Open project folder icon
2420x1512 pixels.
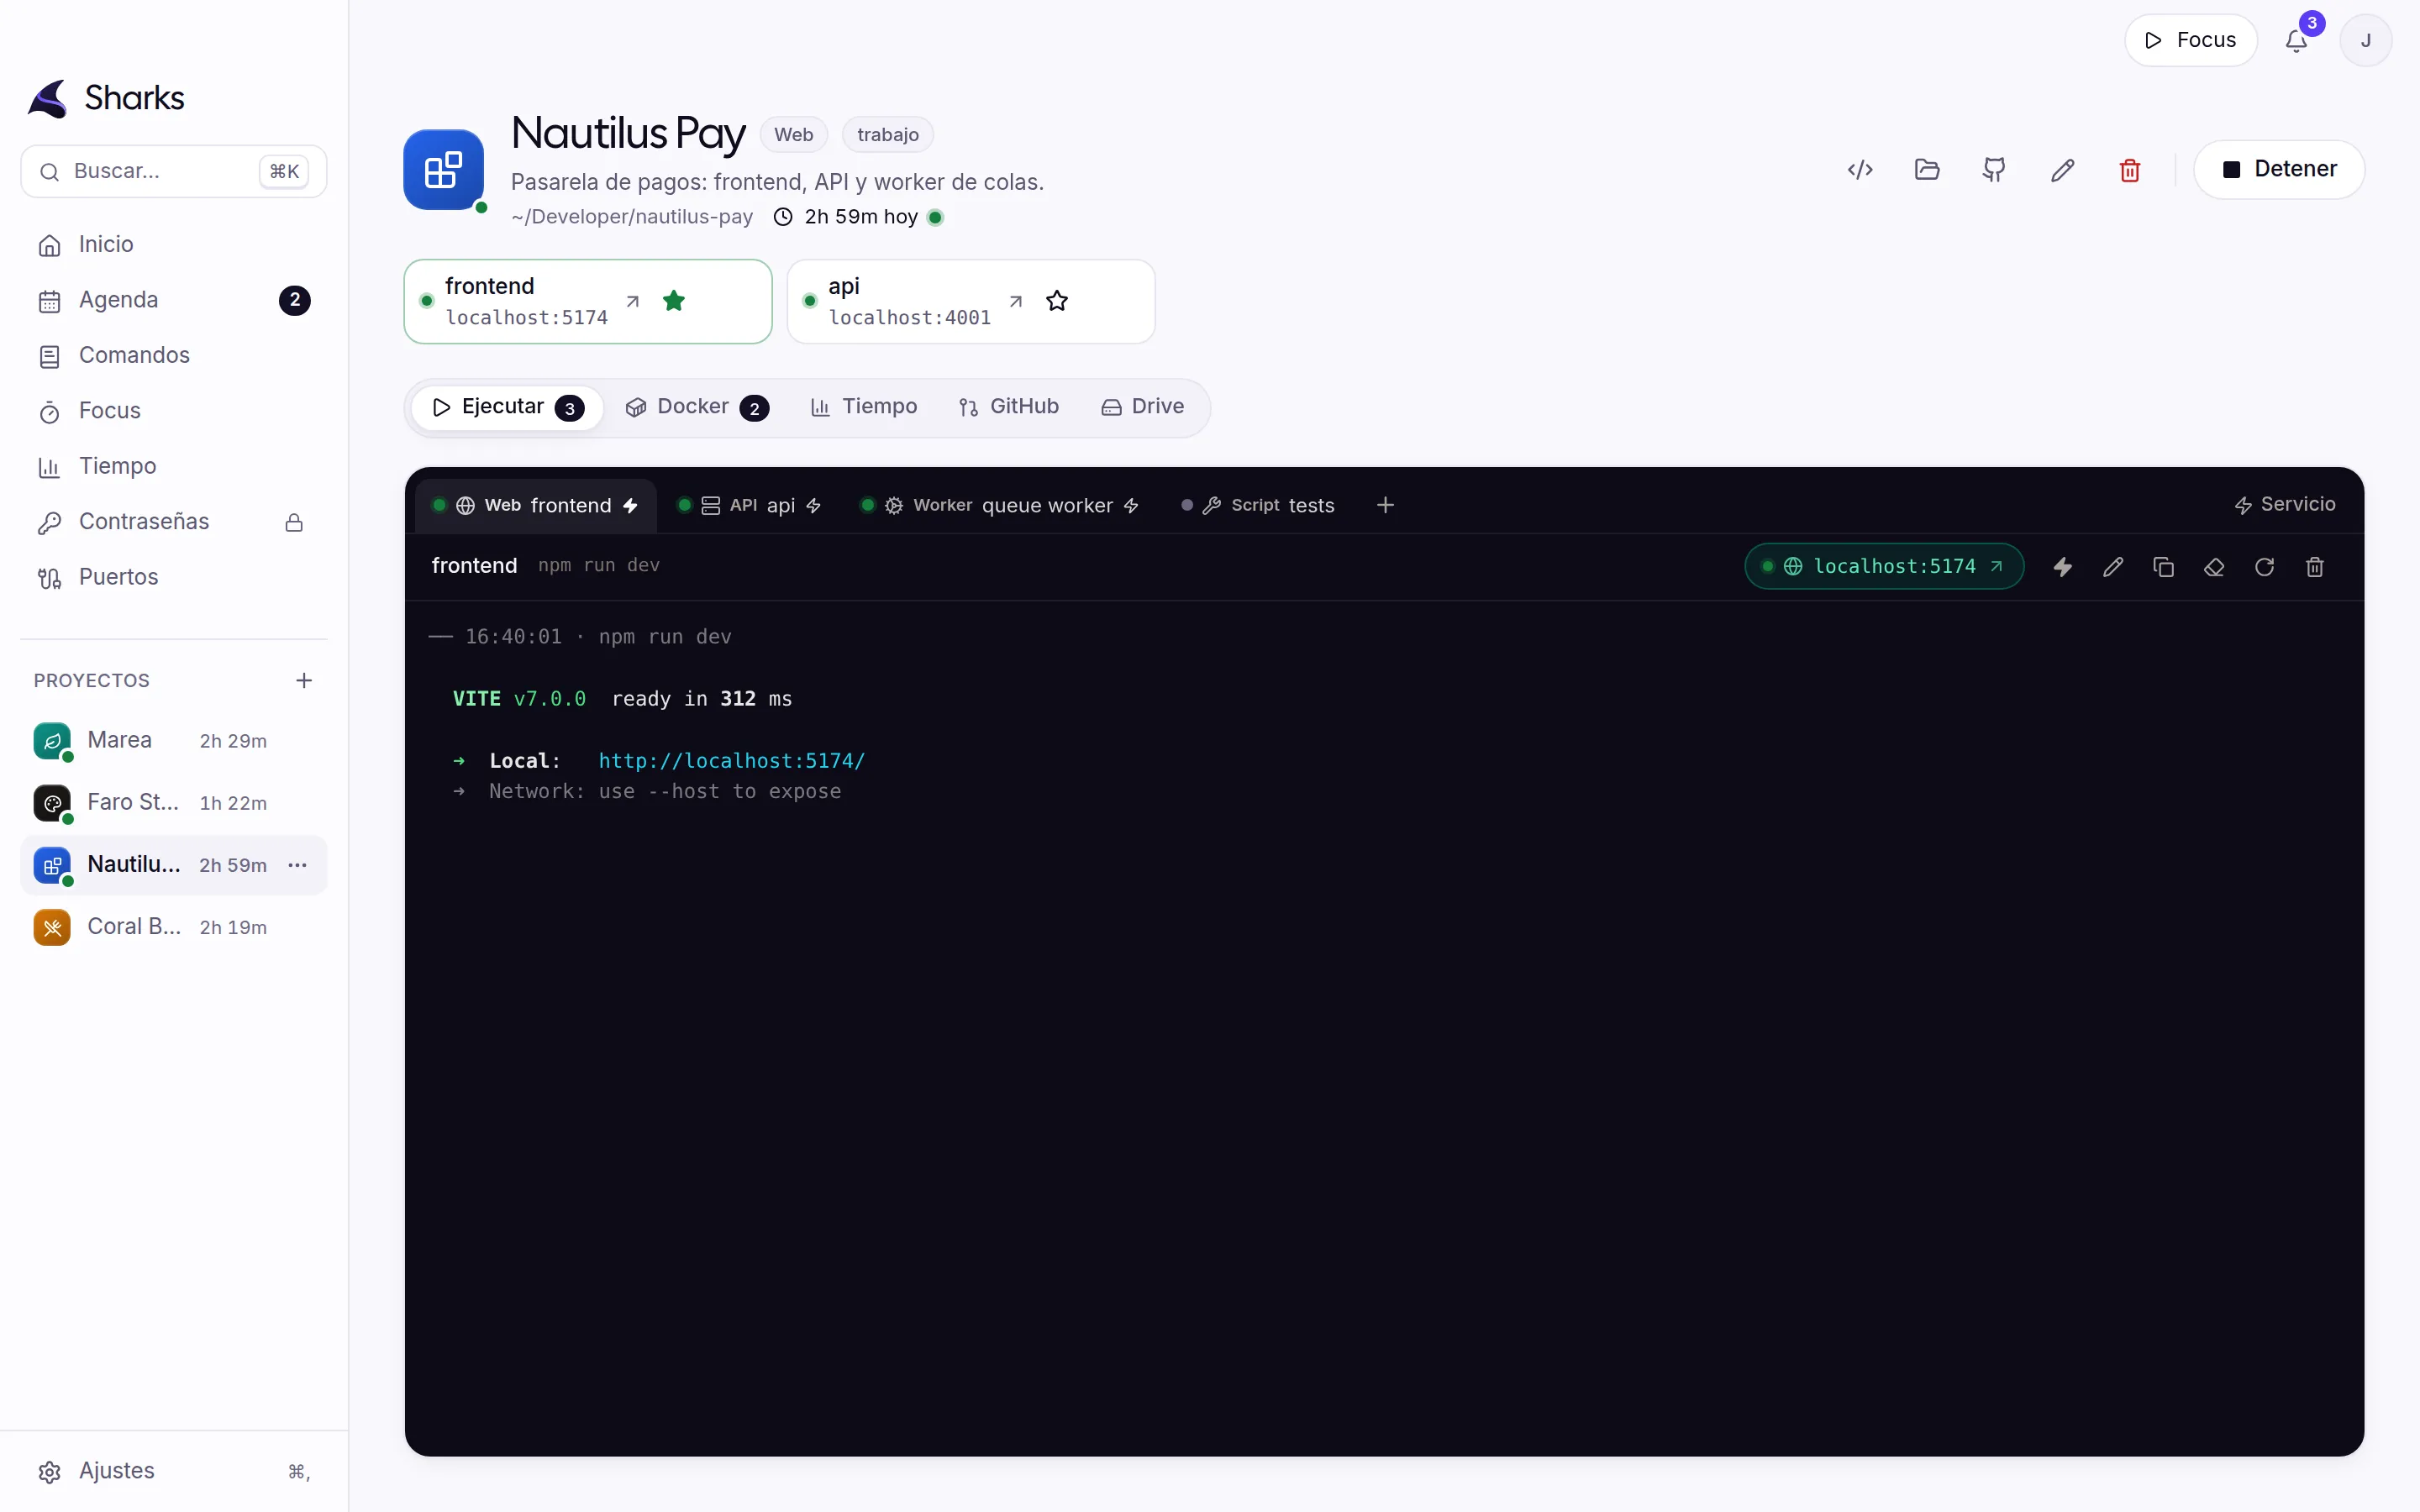point(1927,170)
